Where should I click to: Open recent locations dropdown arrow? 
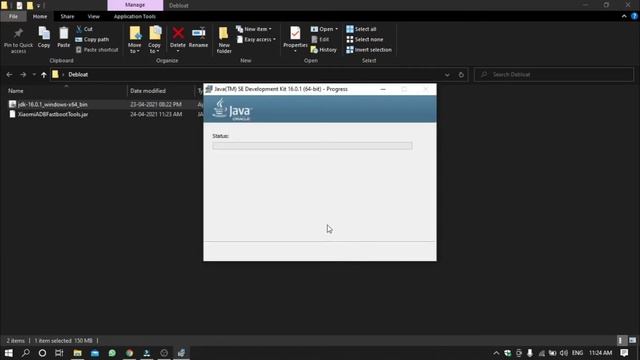(34, 75)
